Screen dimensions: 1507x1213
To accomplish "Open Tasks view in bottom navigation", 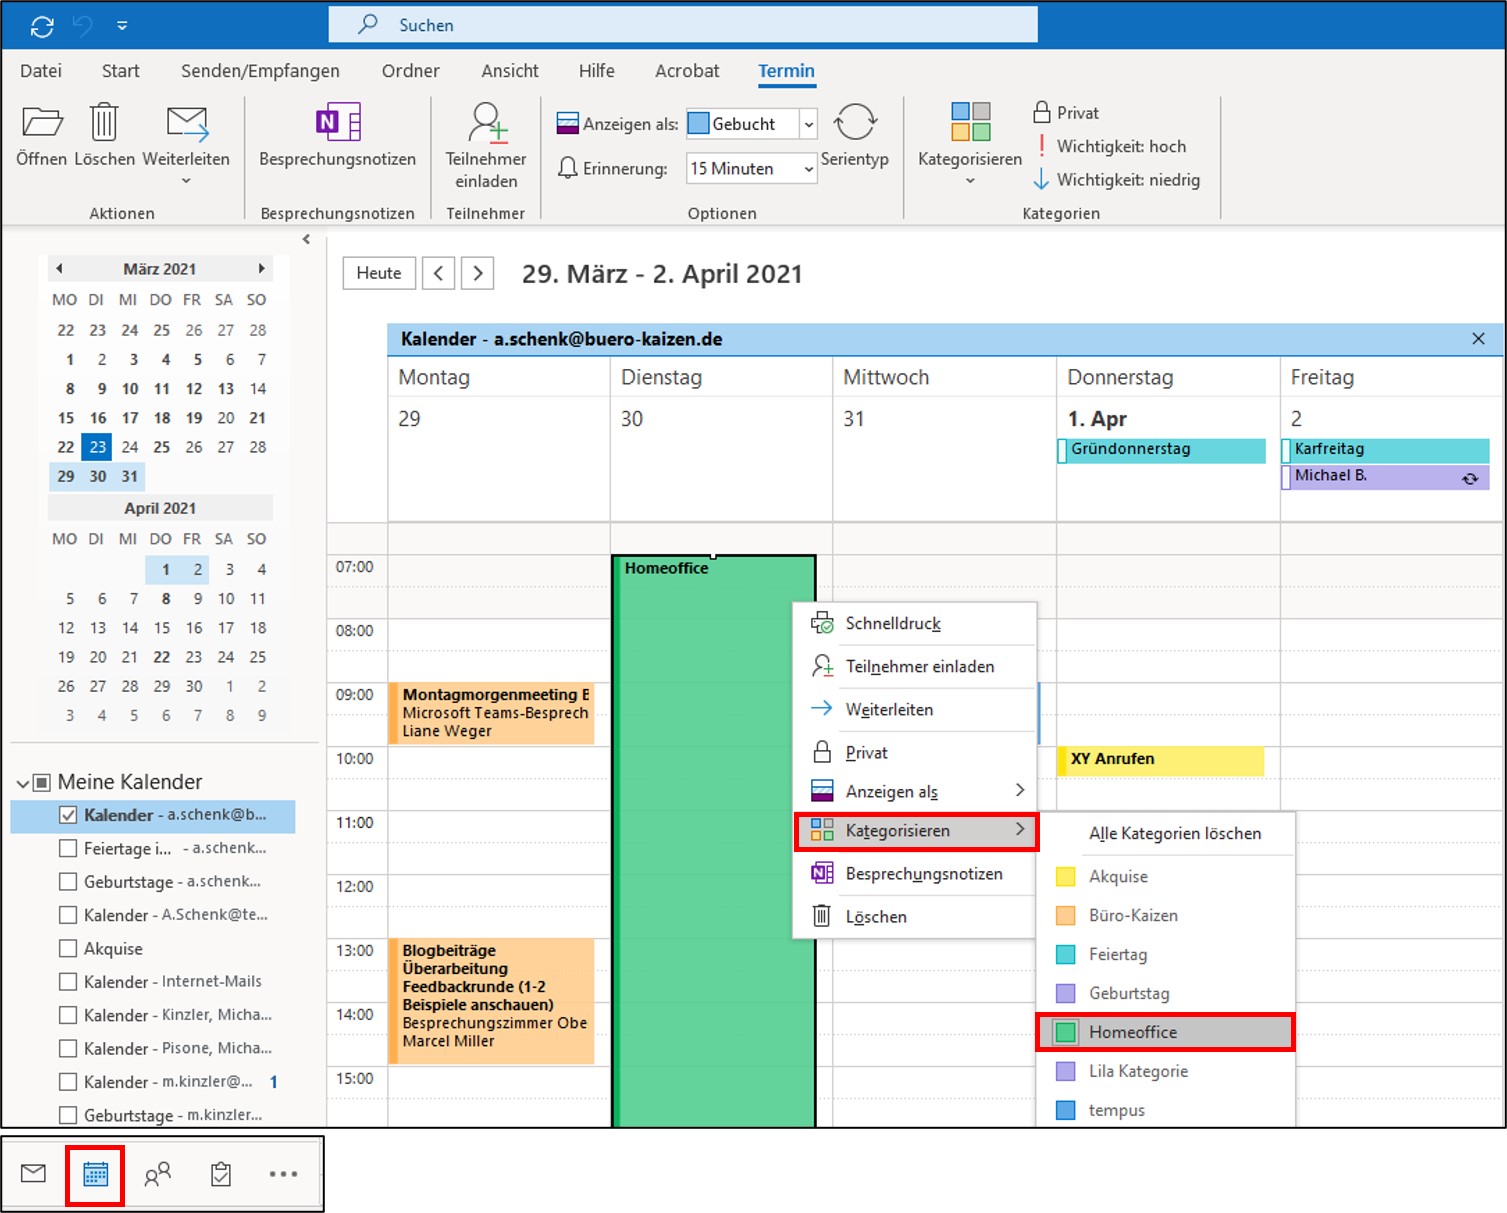I will (x=221, y=1174).
